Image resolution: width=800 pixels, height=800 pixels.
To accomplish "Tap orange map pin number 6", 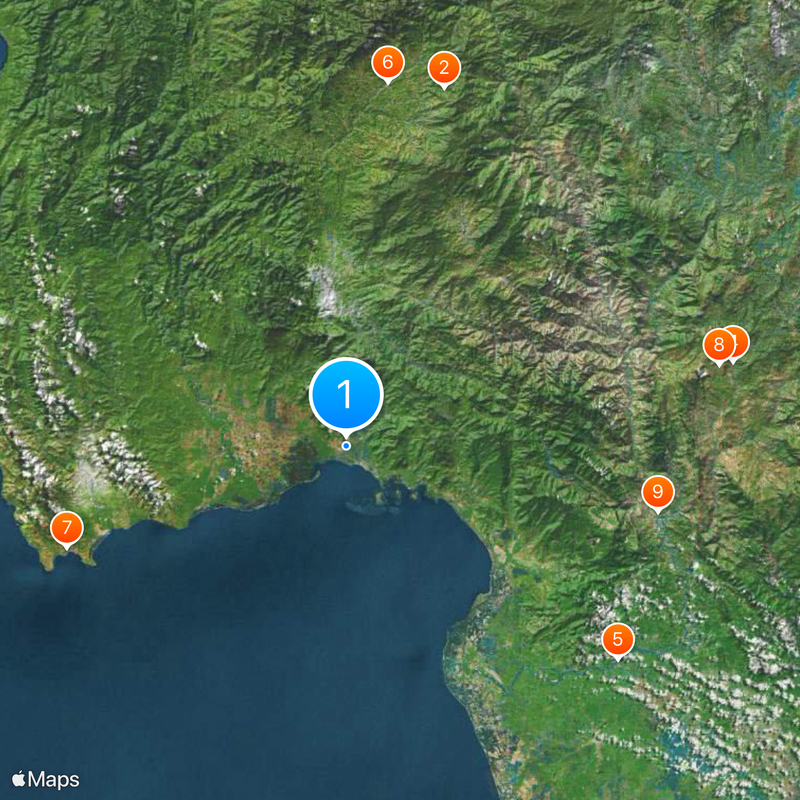I will click(388, 63).
